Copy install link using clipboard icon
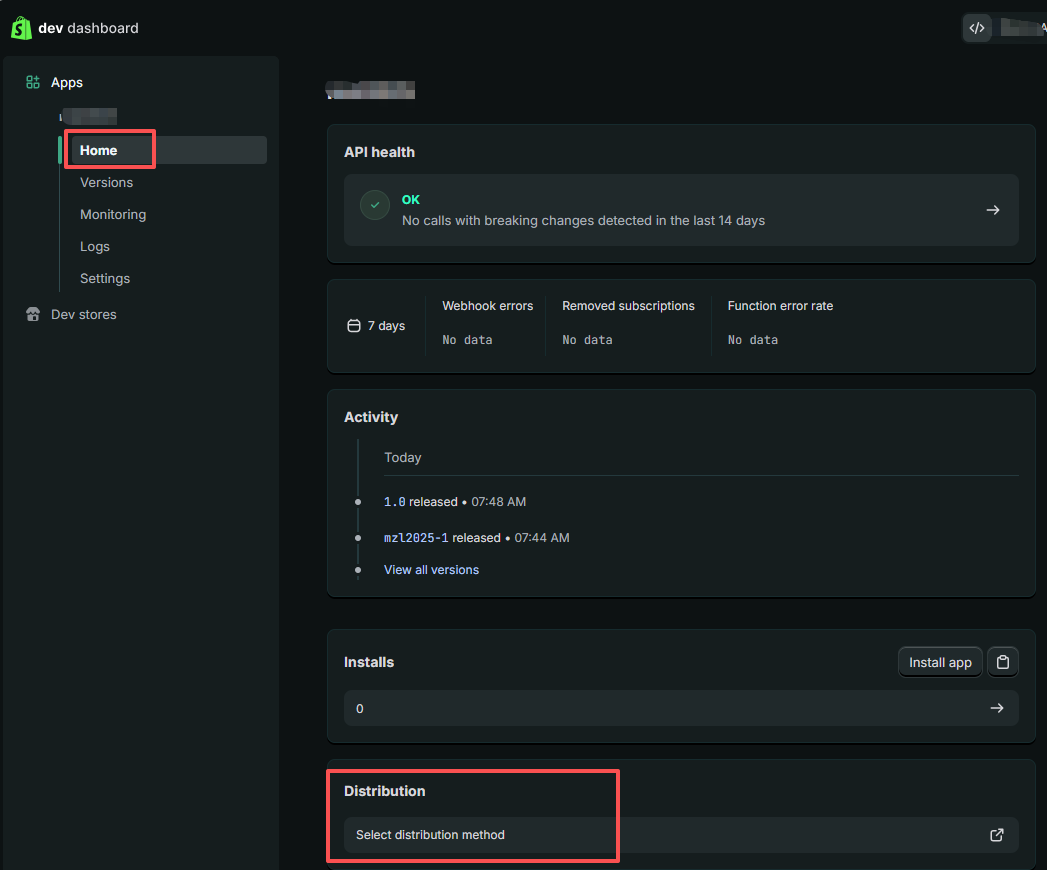Image resolution: width=1047 pixels, height=870 pixels. pos(1003,662)
